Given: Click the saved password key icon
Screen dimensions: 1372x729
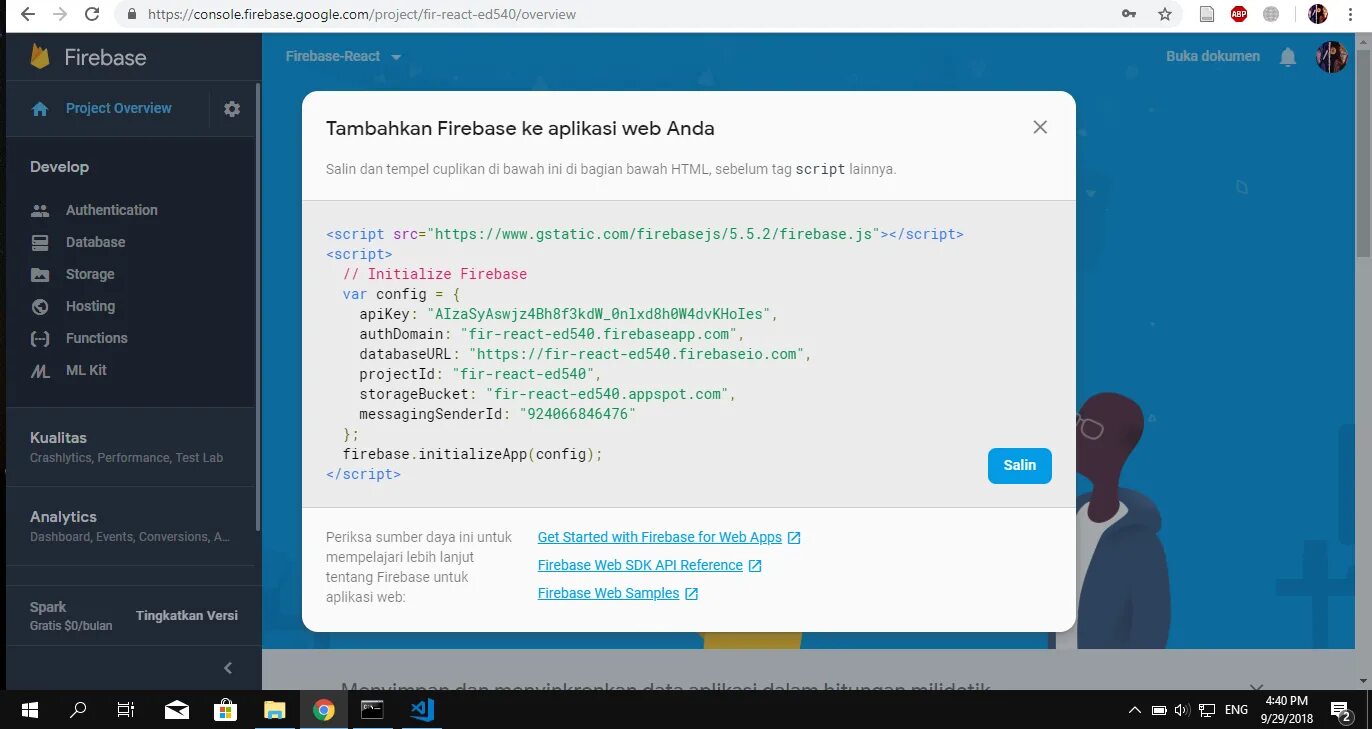Looking at the screenshot, I should [x=1129, y=14].
